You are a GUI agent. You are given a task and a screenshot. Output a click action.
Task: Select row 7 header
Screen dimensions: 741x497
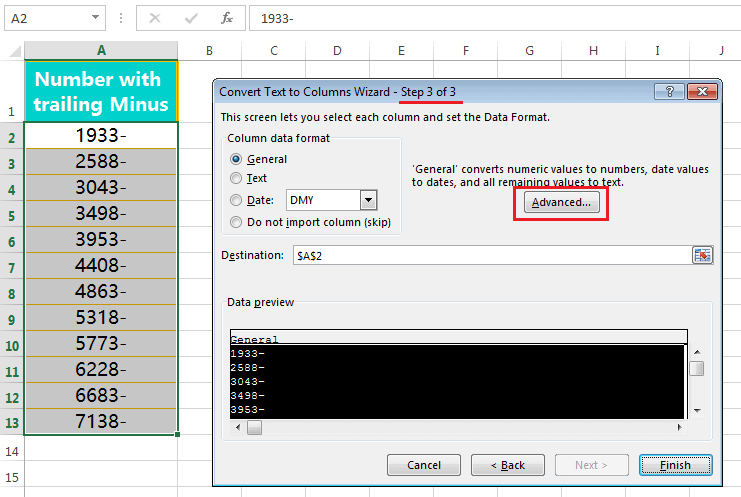tap(12, 266)
